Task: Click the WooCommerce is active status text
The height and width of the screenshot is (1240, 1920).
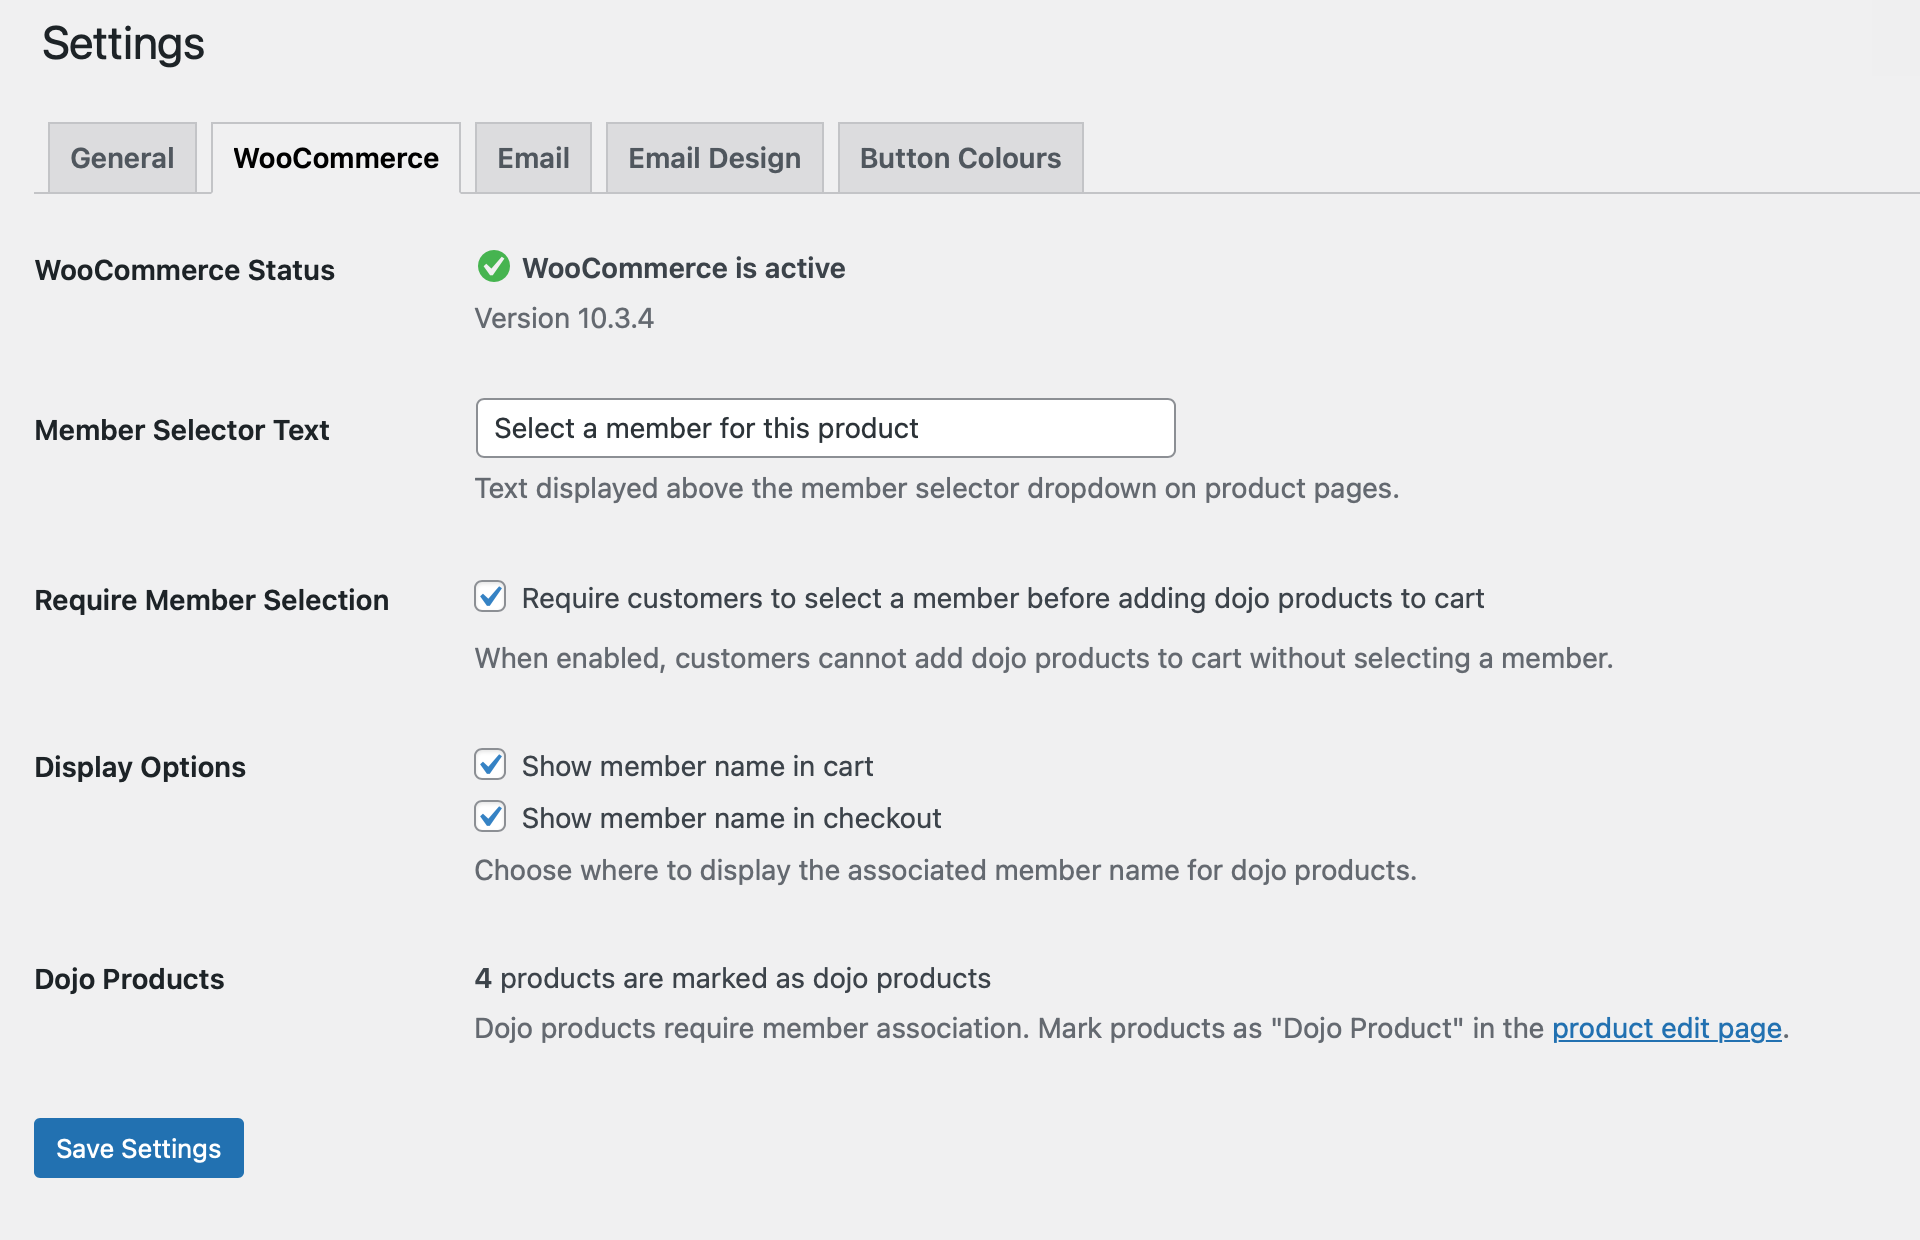Action: (x=685, y=267)
